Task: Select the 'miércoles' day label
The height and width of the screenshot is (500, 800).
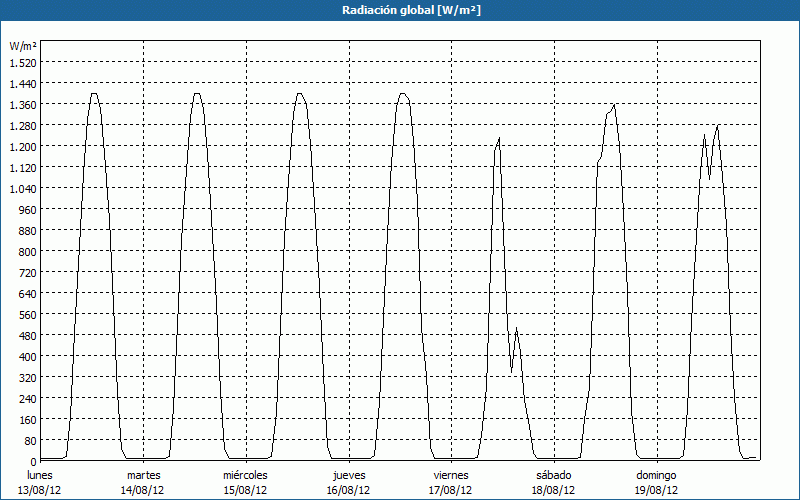Action: click(245, 475)
